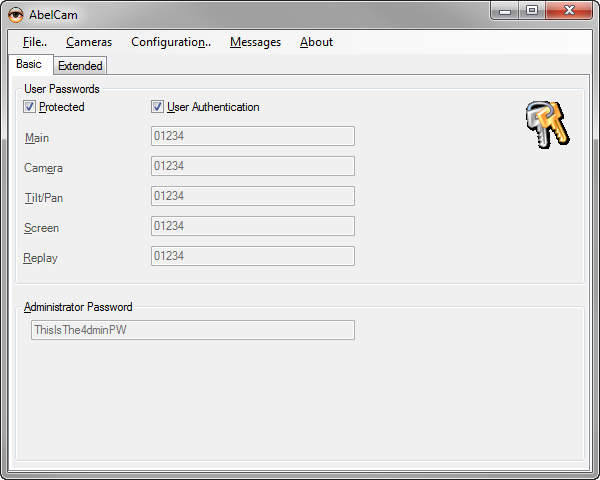Click the Replay password field
The width and height of the screenshot is (600, 480).
(252, 256)
